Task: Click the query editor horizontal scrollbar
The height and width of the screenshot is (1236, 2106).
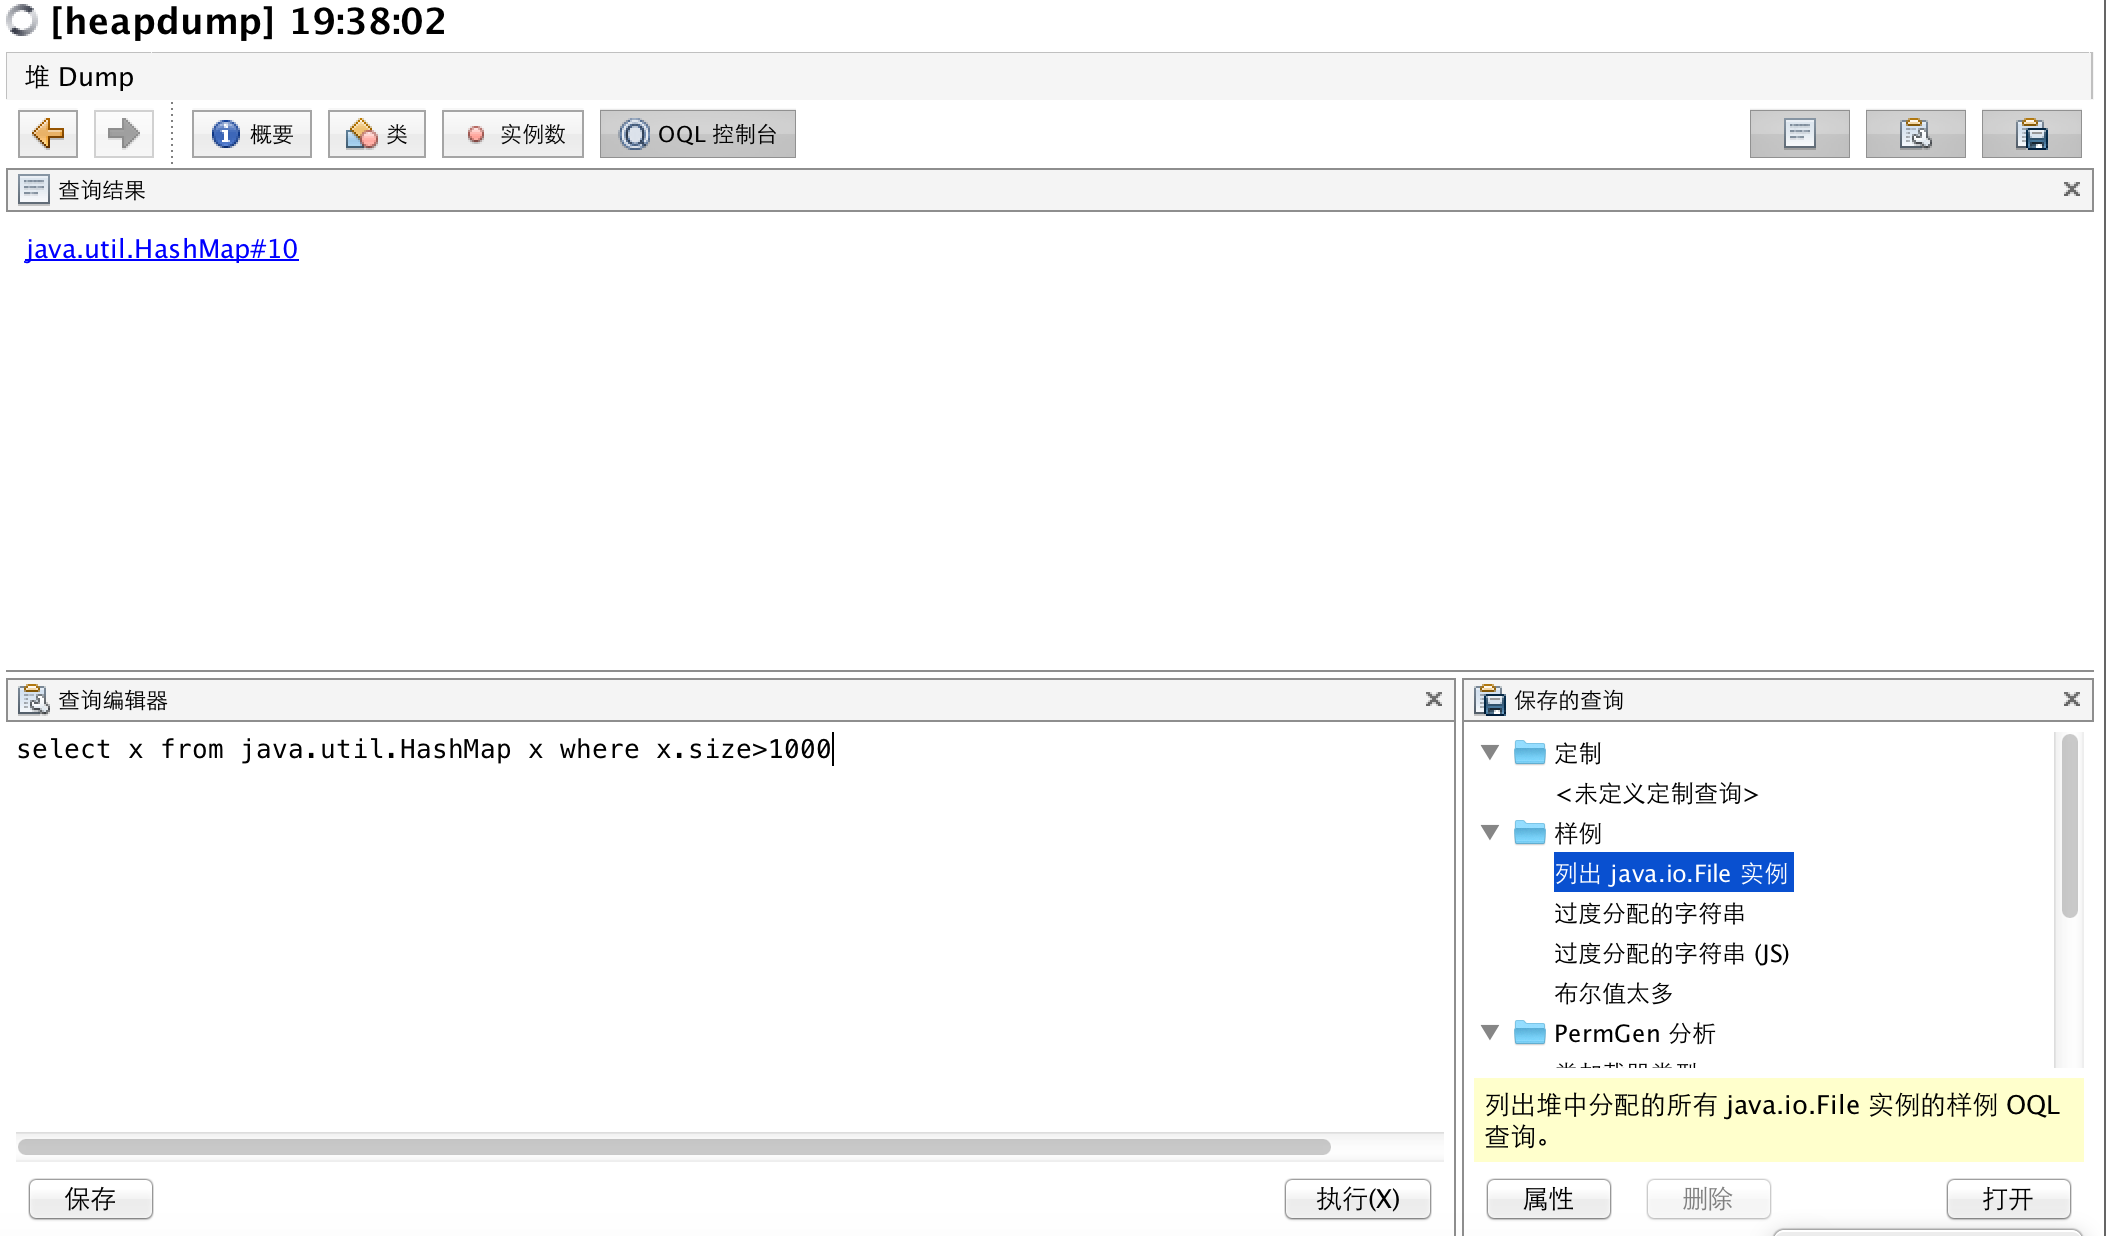Action: (674, 1146)
